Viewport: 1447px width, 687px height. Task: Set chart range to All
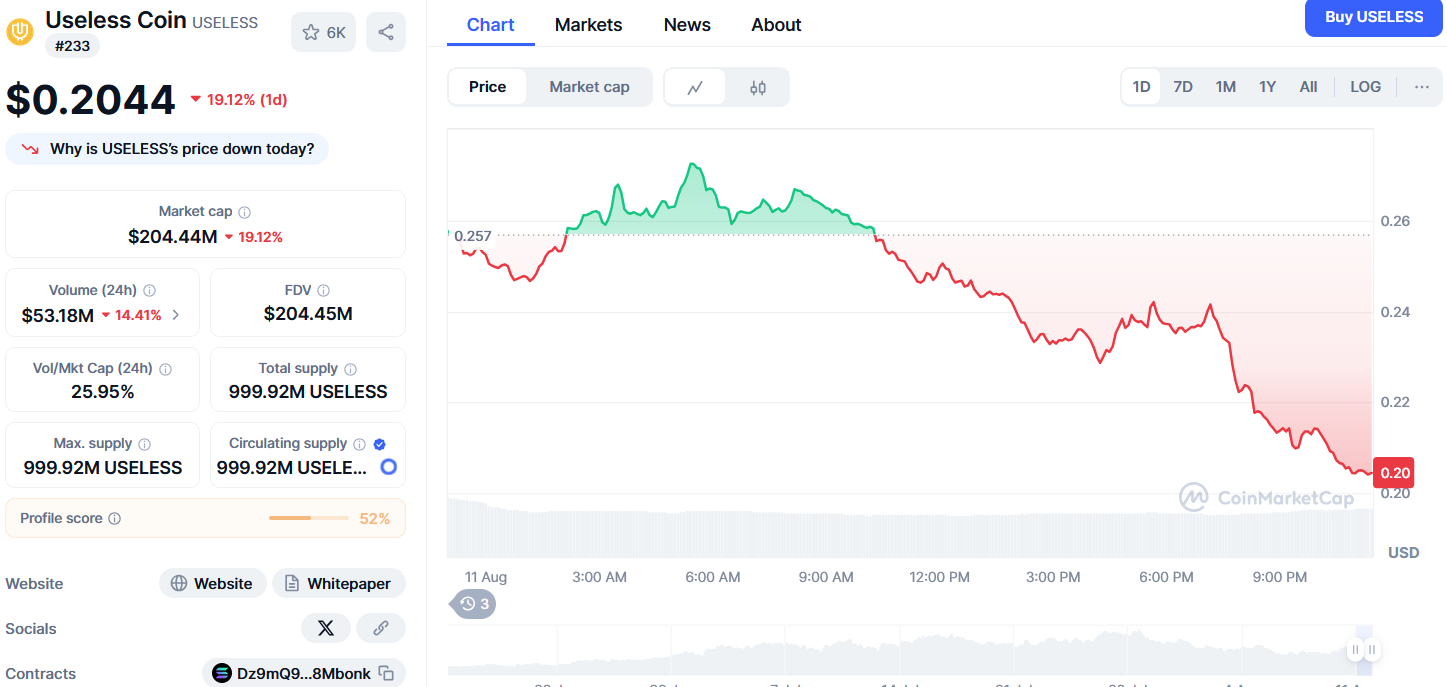click(x=1308, y=87)
